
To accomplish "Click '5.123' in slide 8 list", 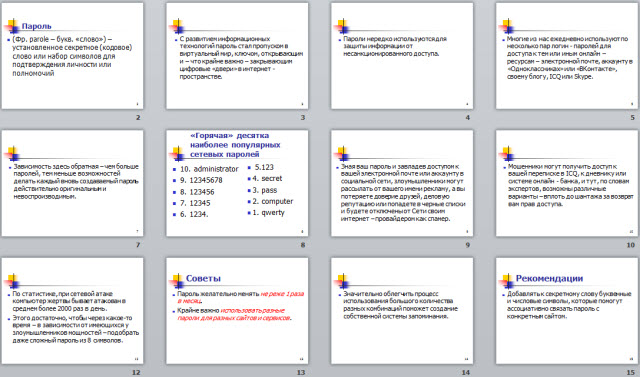I will click(264, 167).
